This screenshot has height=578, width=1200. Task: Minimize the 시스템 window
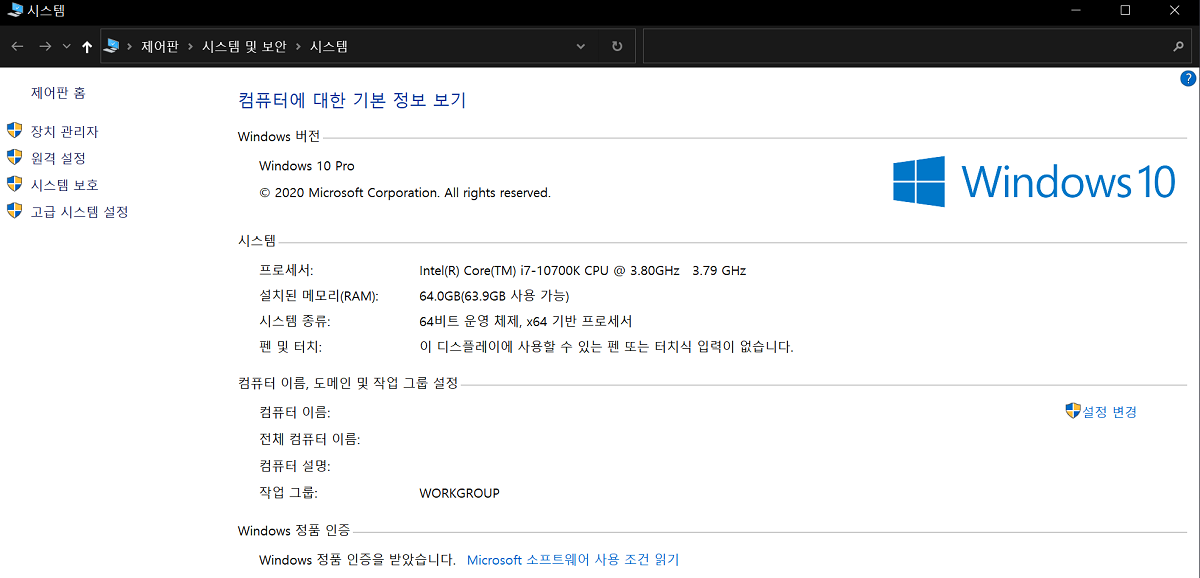[x=1078, y=10]
